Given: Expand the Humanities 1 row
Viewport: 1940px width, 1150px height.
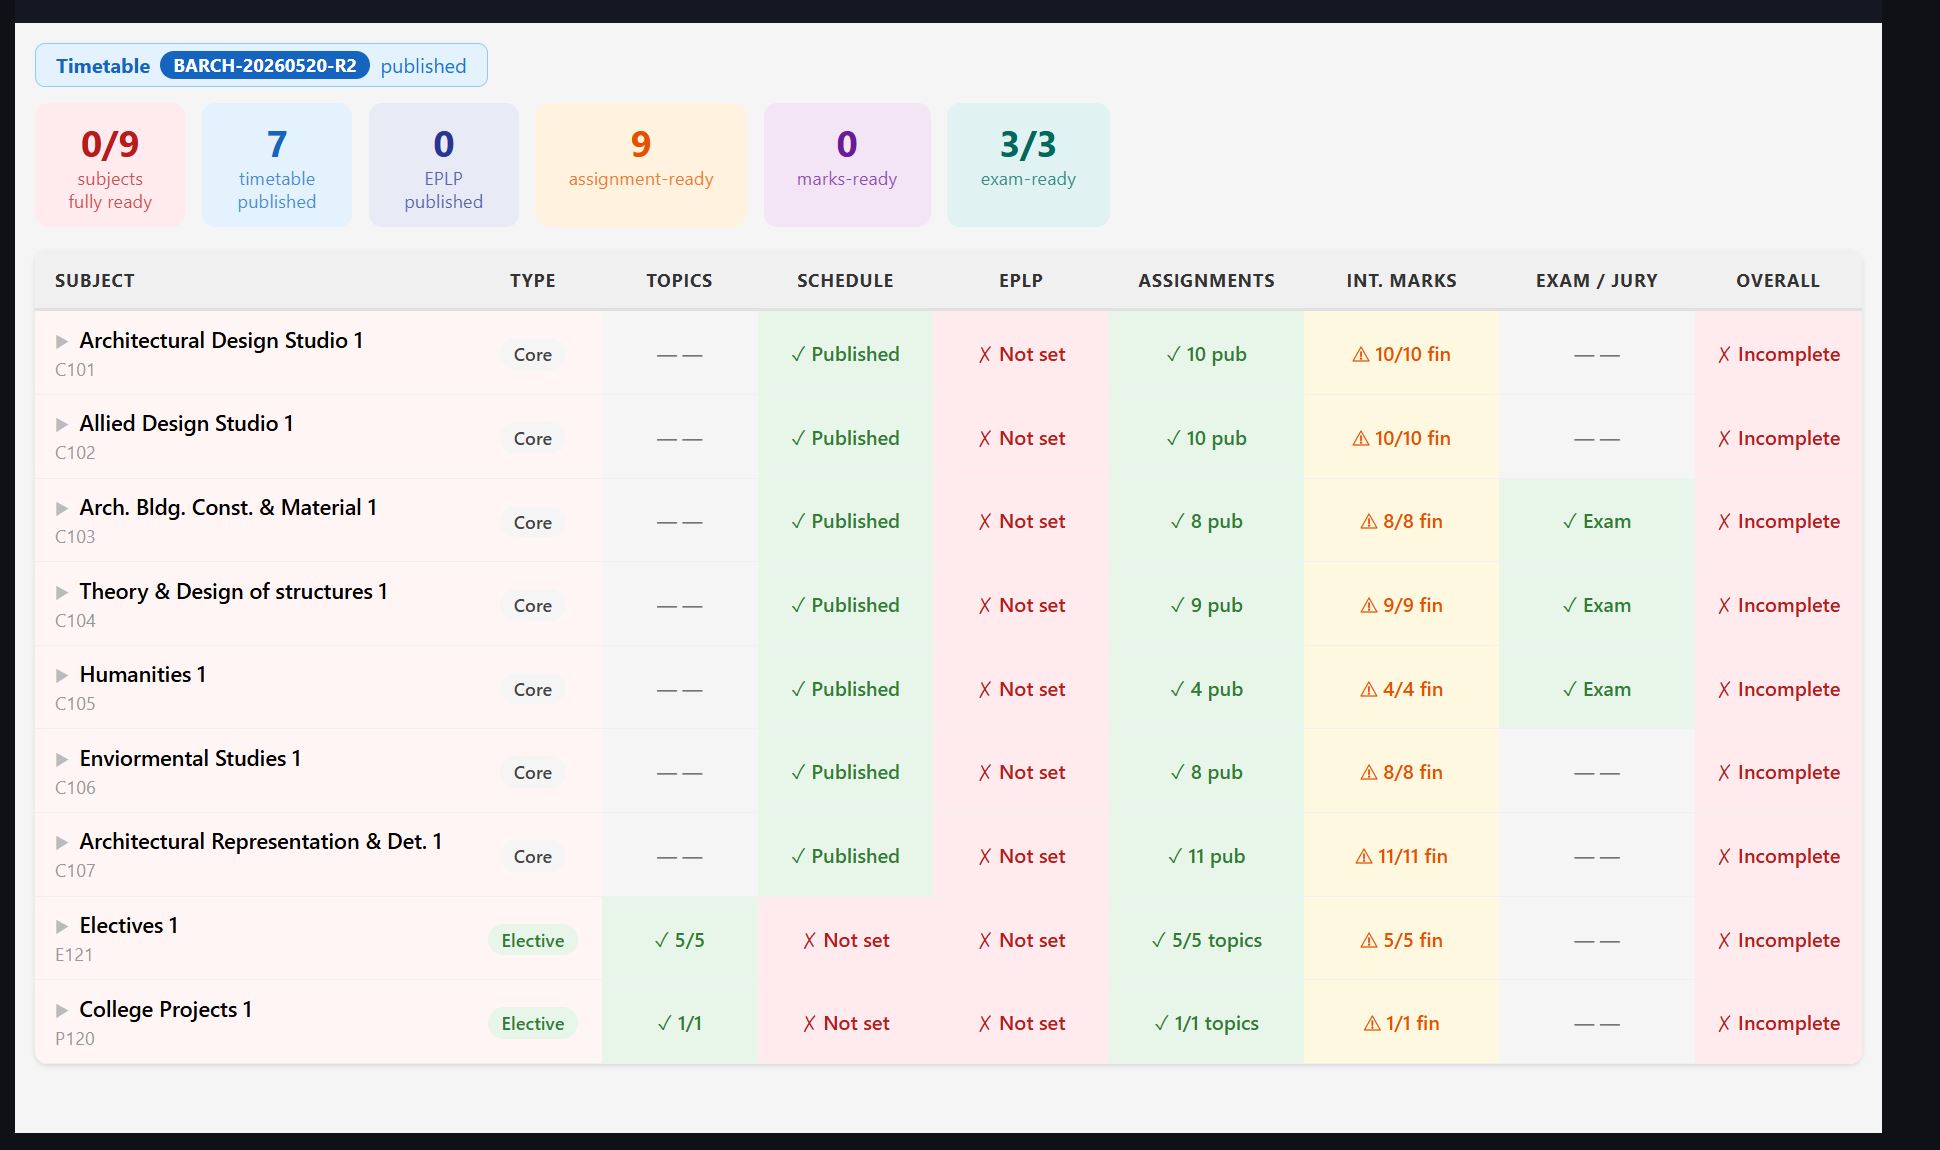Looking at the screenshot, I should (x=62, y=676).
